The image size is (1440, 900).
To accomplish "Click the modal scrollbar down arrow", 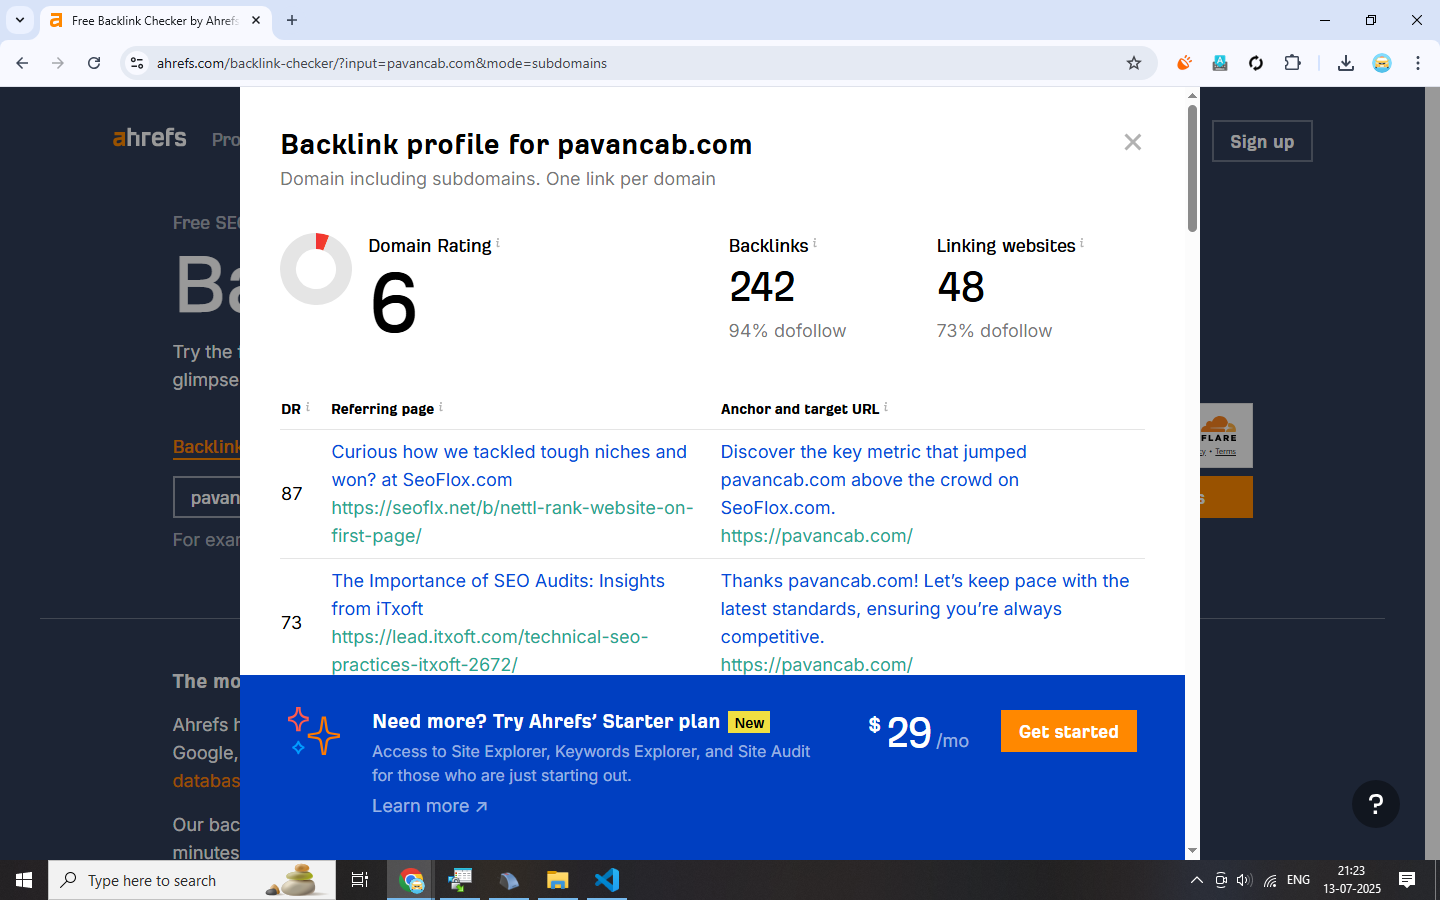I will pyautogui.click(x=1192, y=851).
